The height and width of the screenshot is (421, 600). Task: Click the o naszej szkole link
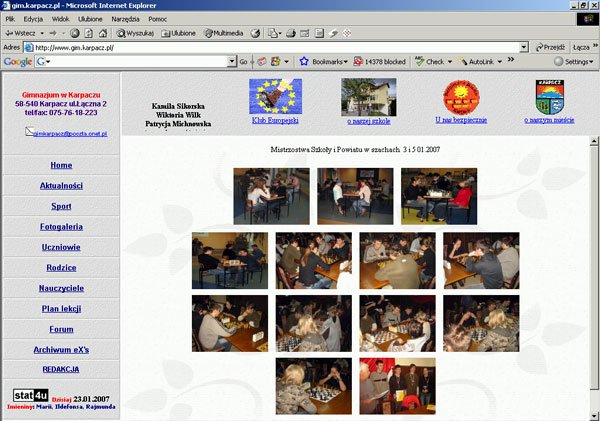point(369,121)
